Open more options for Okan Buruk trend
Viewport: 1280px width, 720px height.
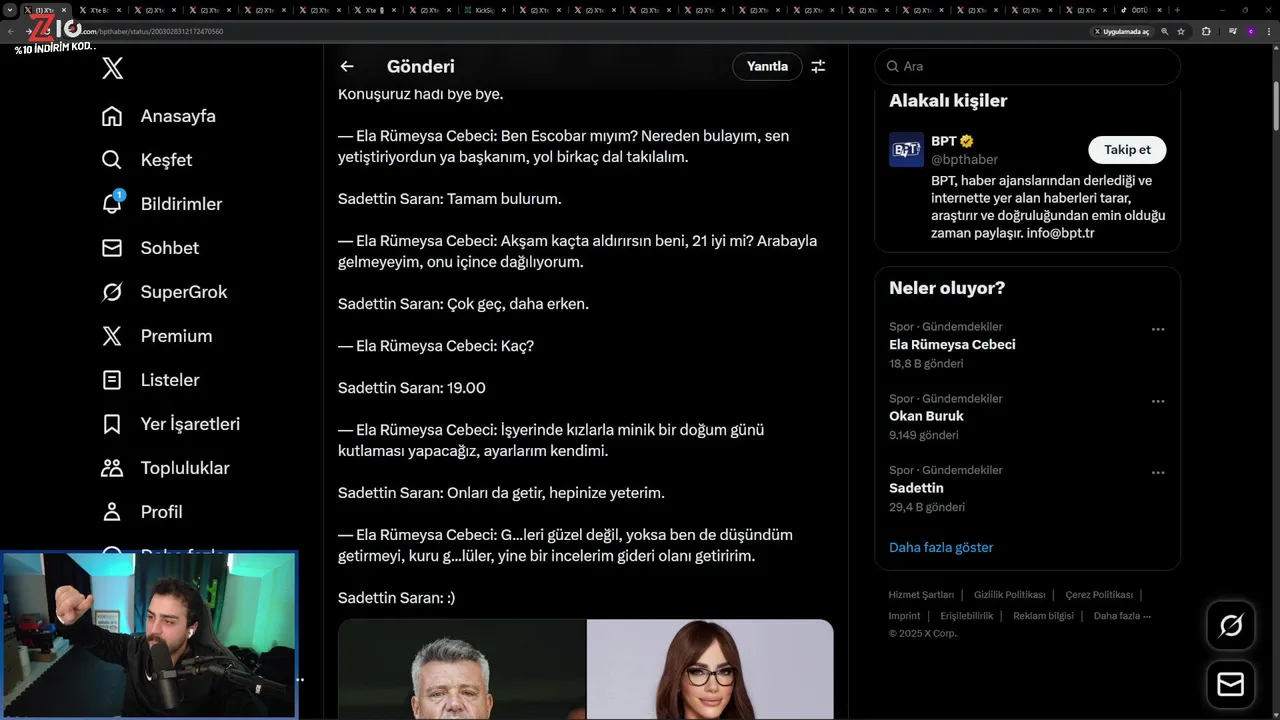[1158, 401]
